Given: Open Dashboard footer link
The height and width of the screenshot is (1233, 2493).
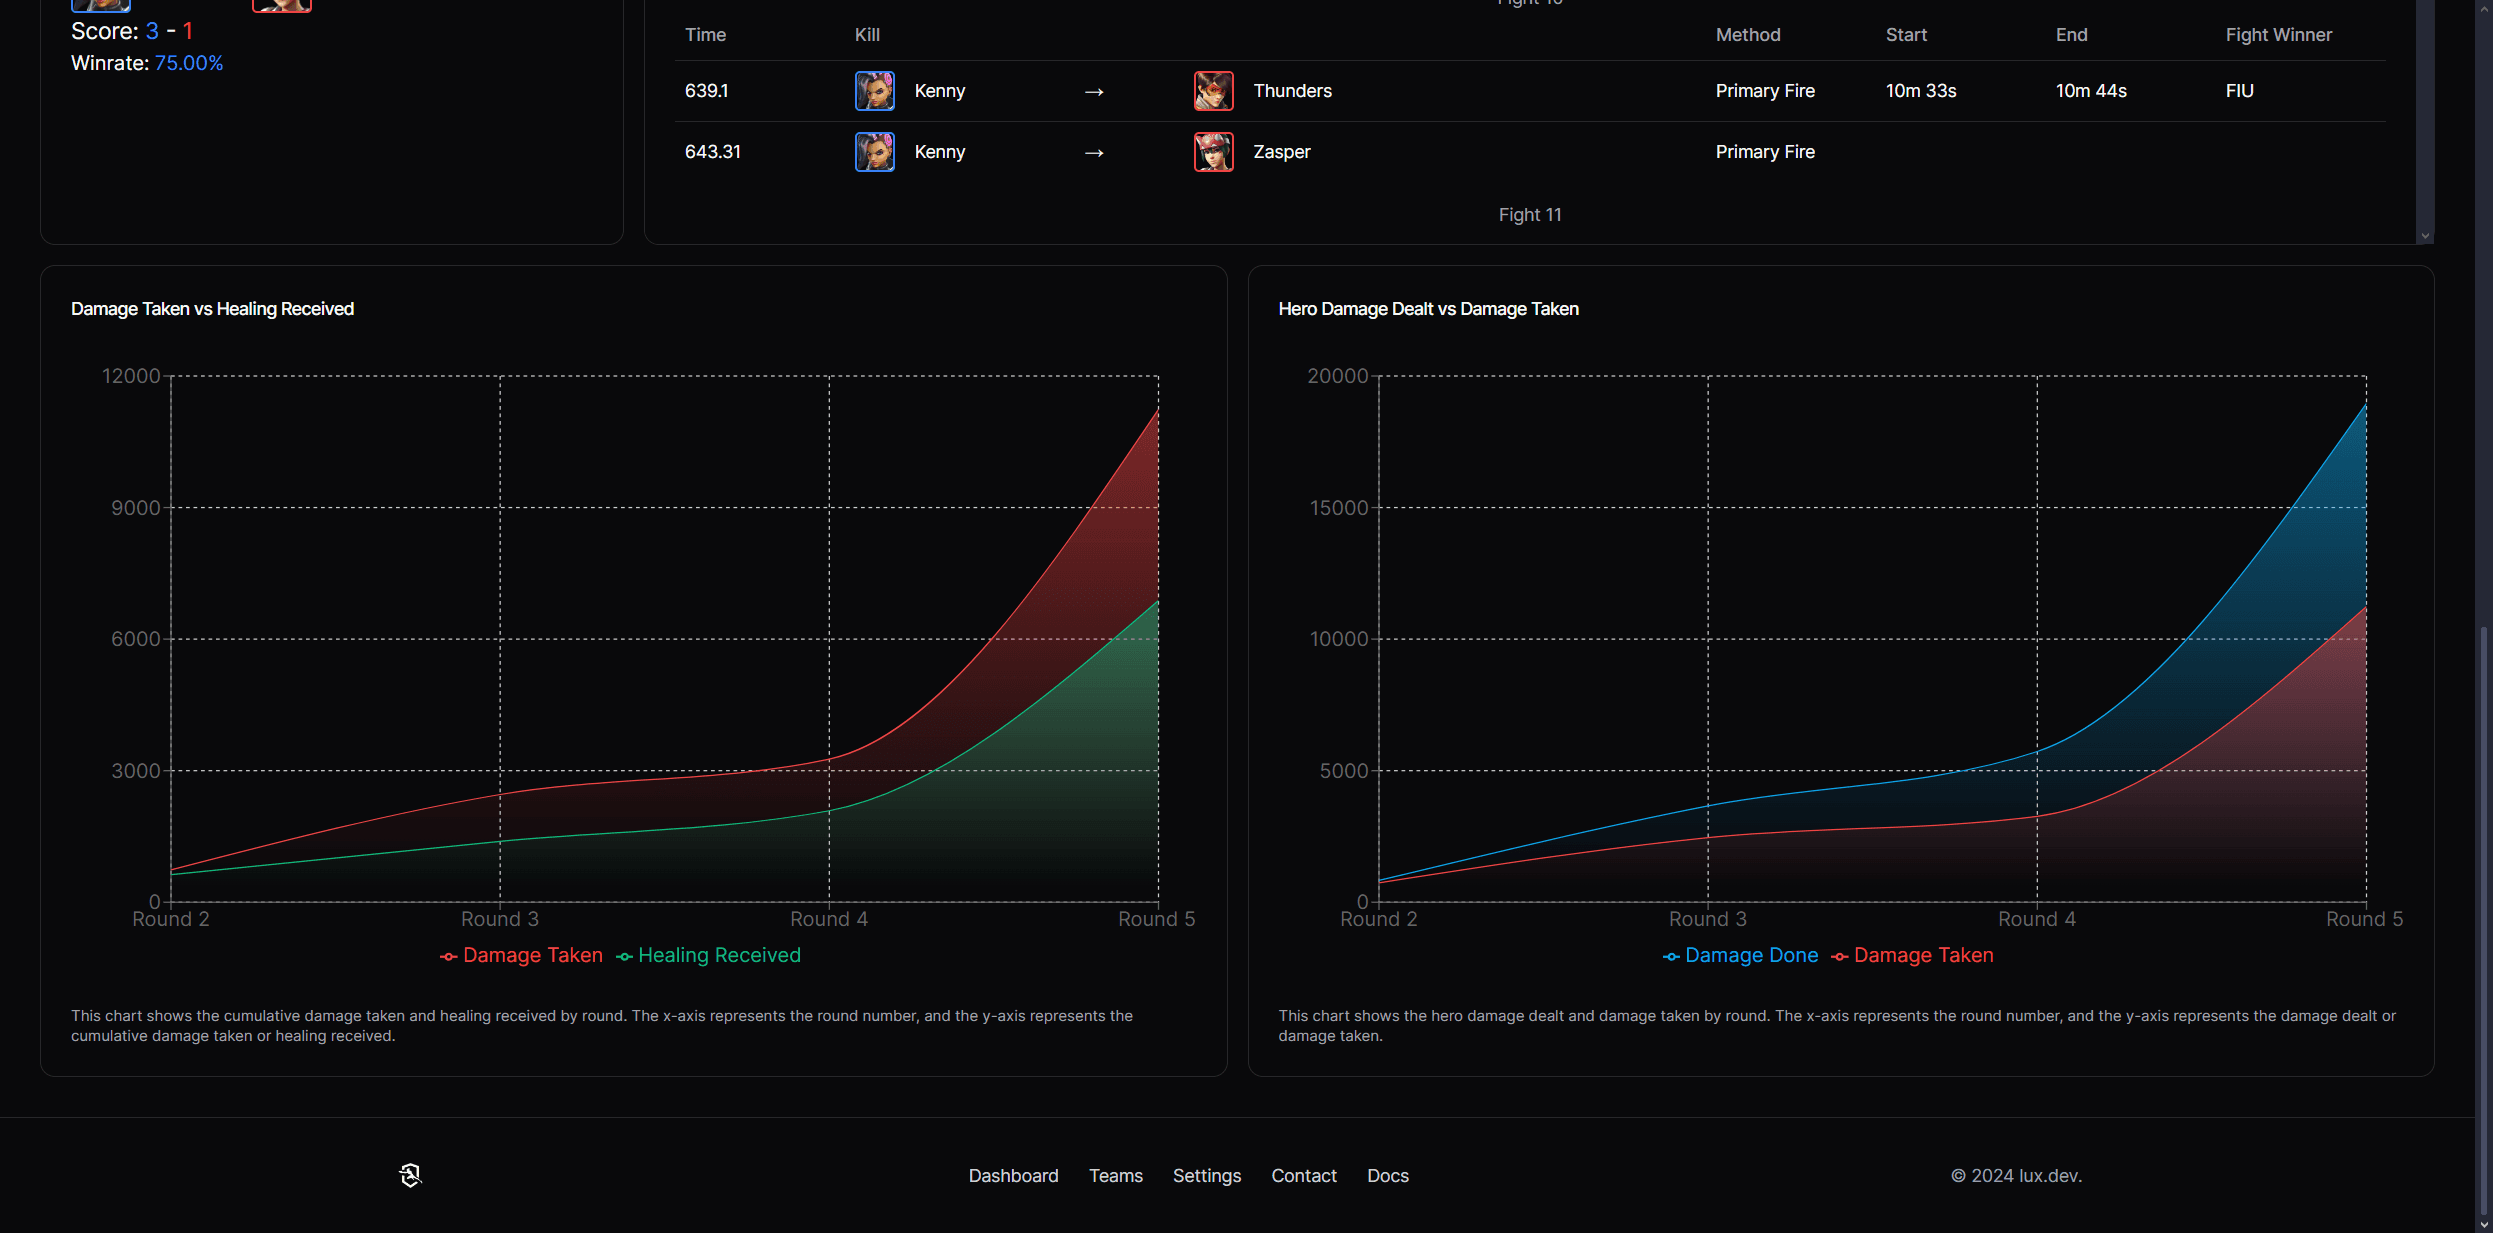Looking at the screenshot, I should click(x=1013, y=1176).
